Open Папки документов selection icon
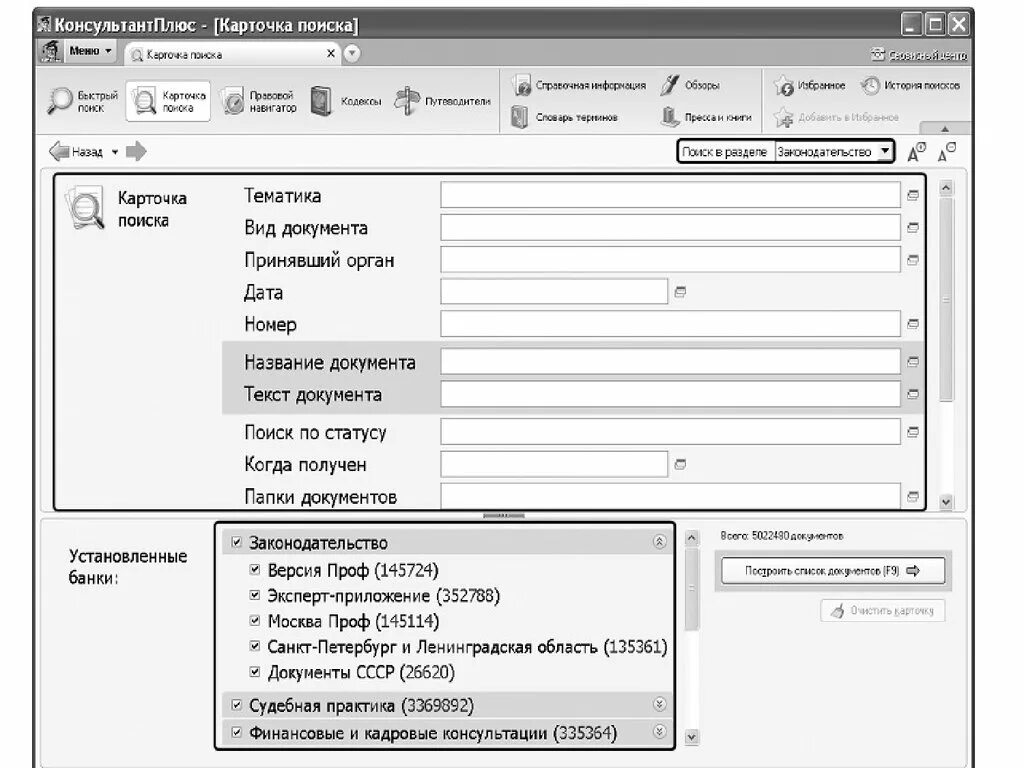 (x=913, y=496)
